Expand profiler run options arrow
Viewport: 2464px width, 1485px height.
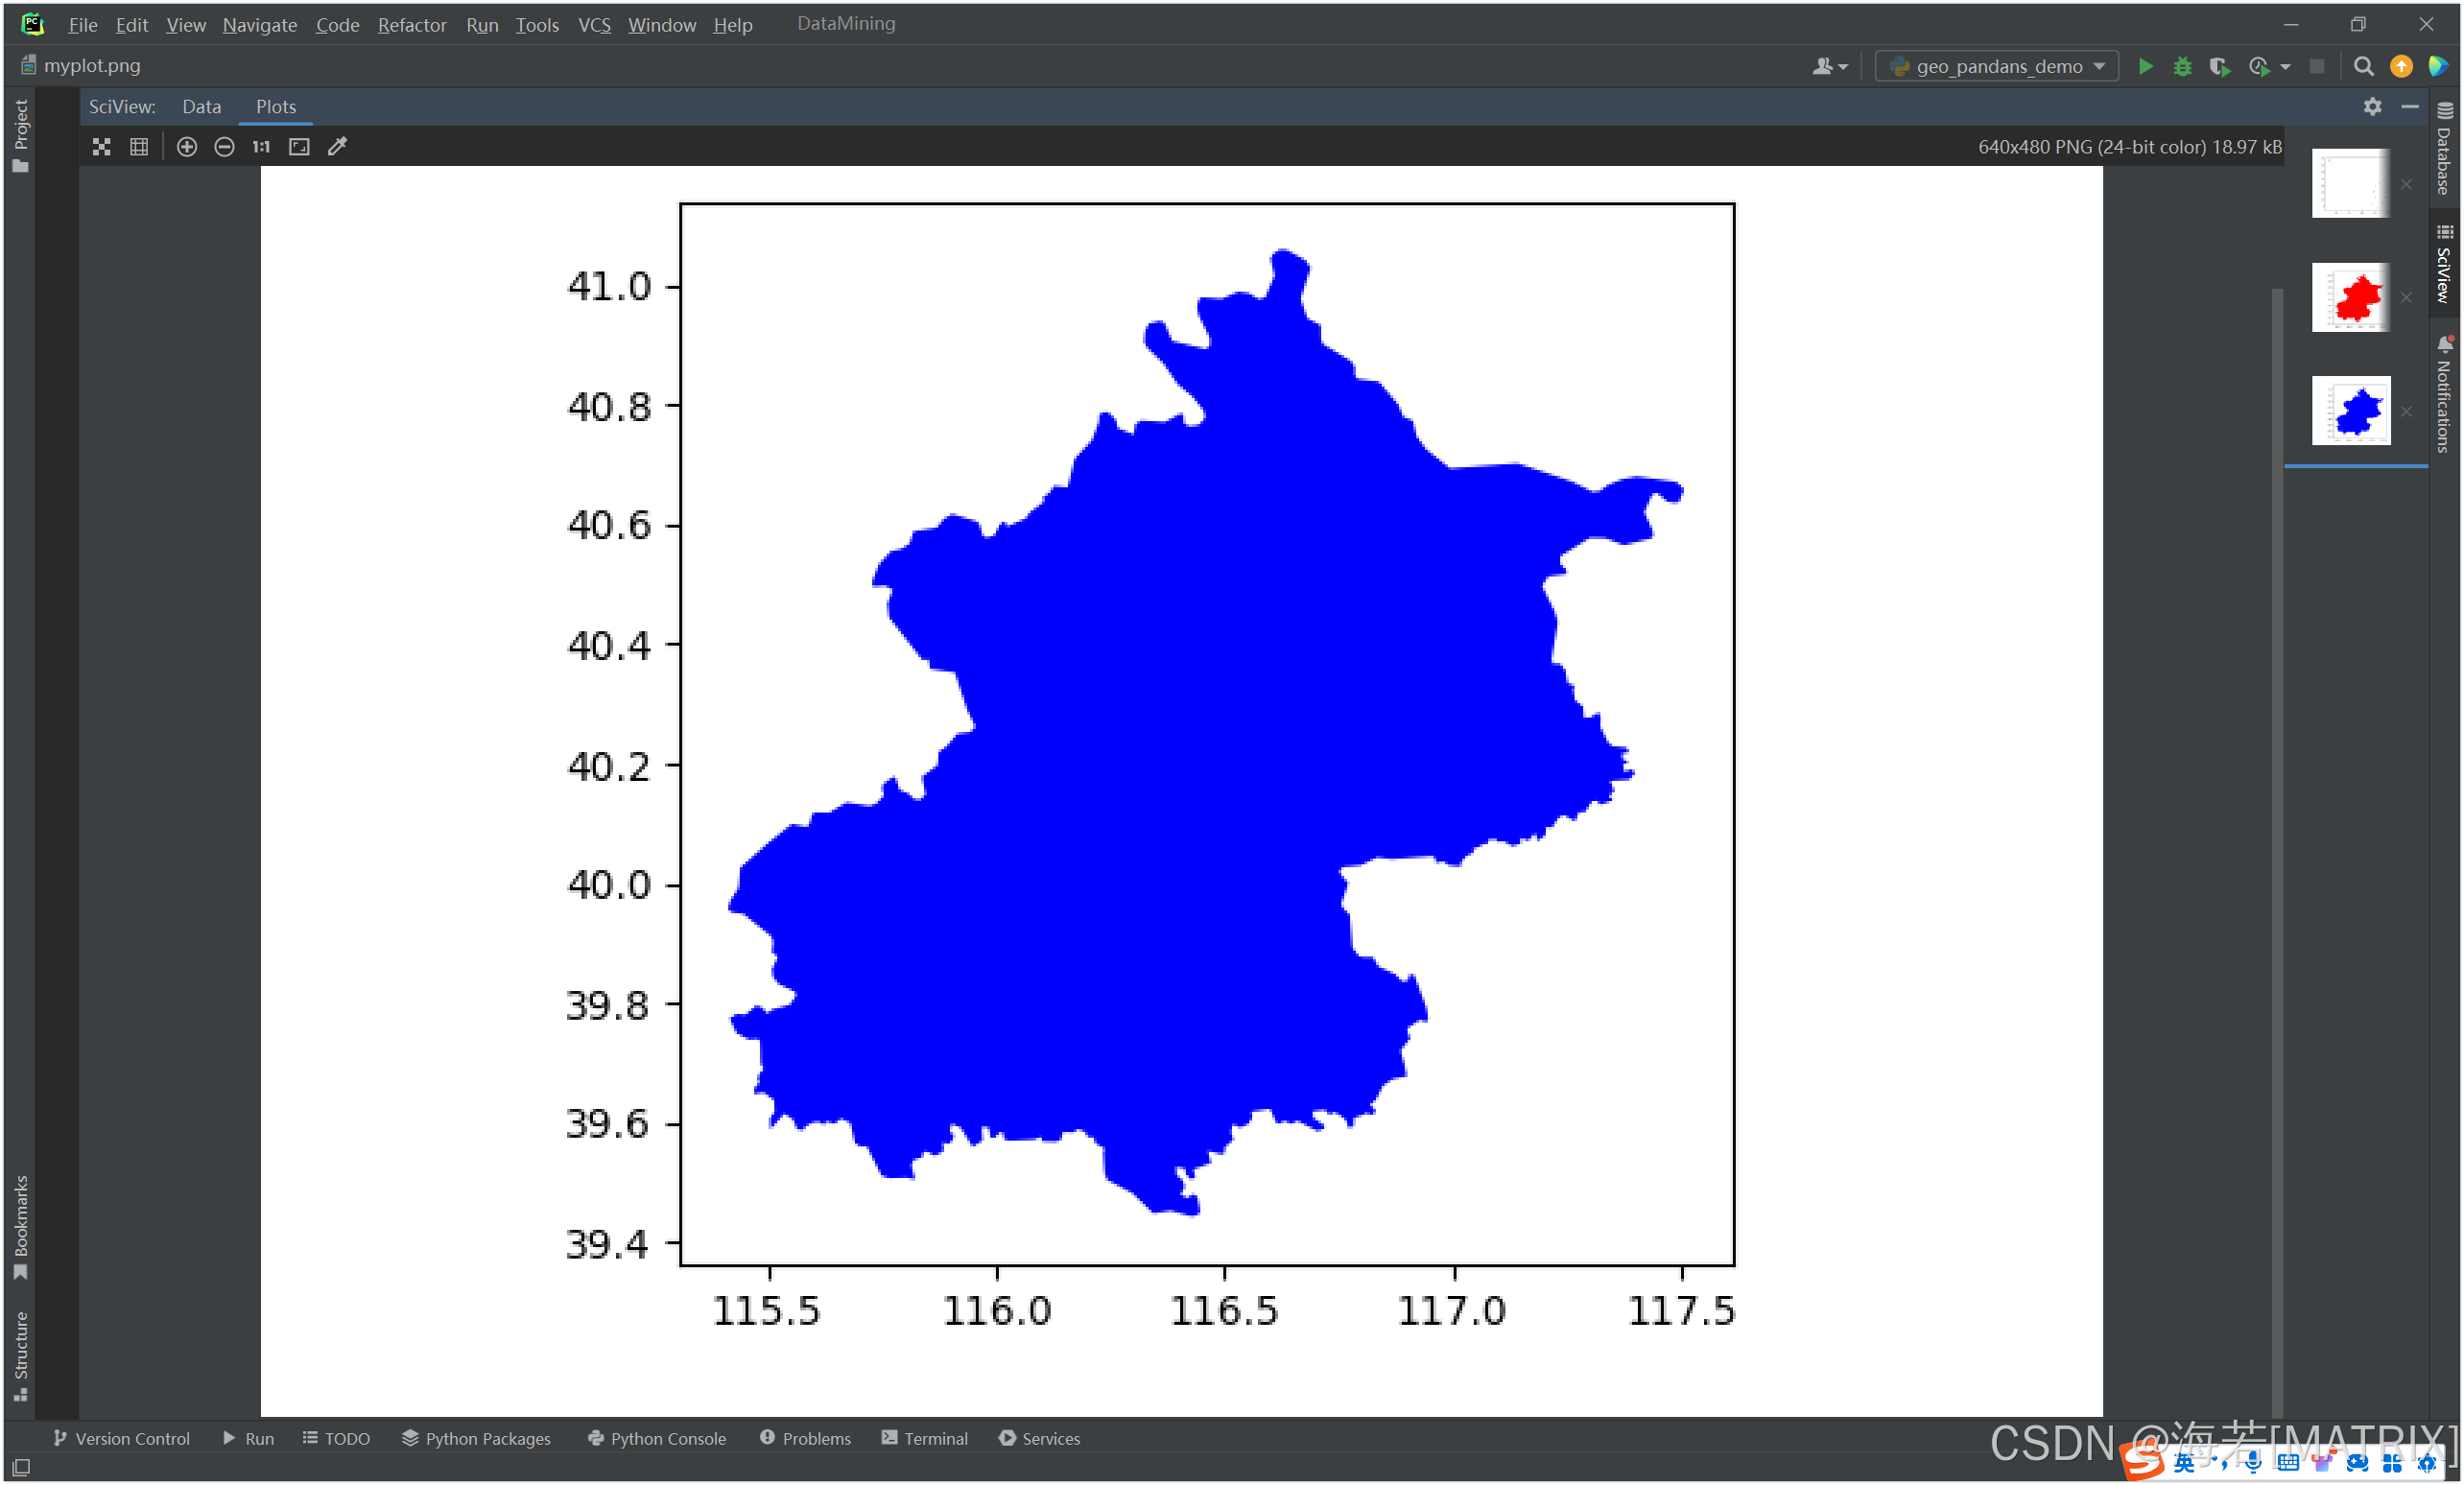[x=2286, y=66]
